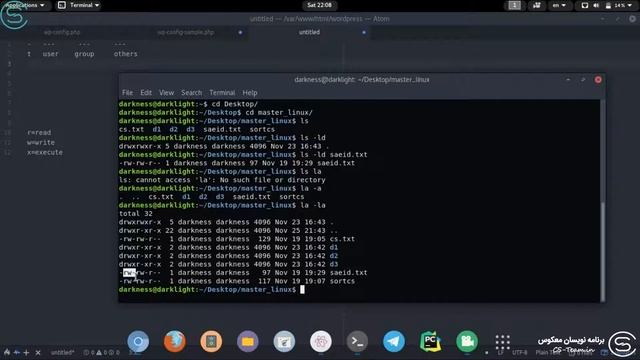Screen dimensions: 640x360
Task: Click Plain Text grammar selector in Atom
Action: [548, 352]
